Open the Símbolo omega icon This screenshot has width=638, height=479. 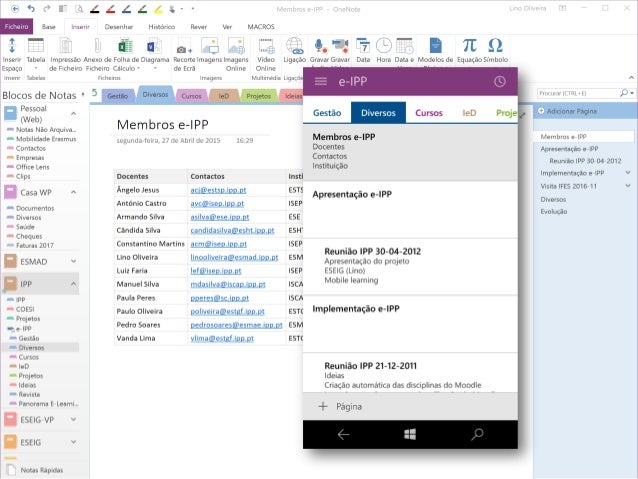(x=495, y=47)
